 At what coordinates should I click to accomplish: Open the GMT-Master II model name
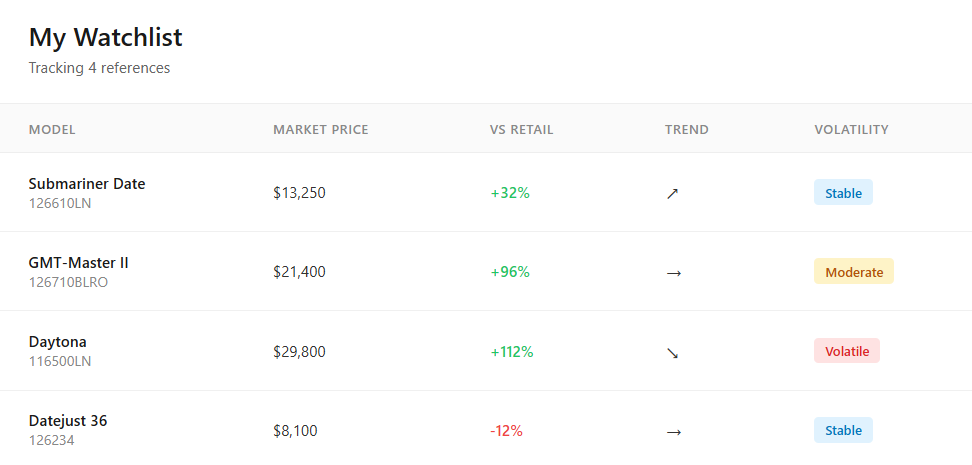pyautogui.click(x=78, y=263)
